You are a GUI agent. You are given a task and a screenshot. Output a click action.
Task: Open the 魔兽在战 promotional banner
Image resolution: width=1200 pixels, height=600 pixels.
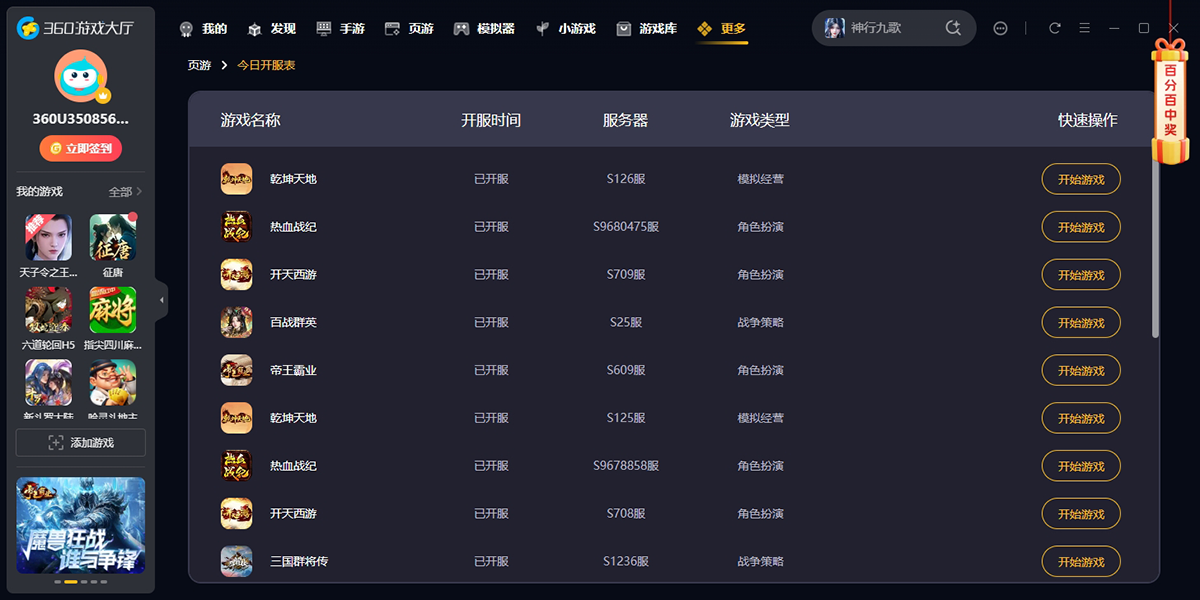[81, 525]
